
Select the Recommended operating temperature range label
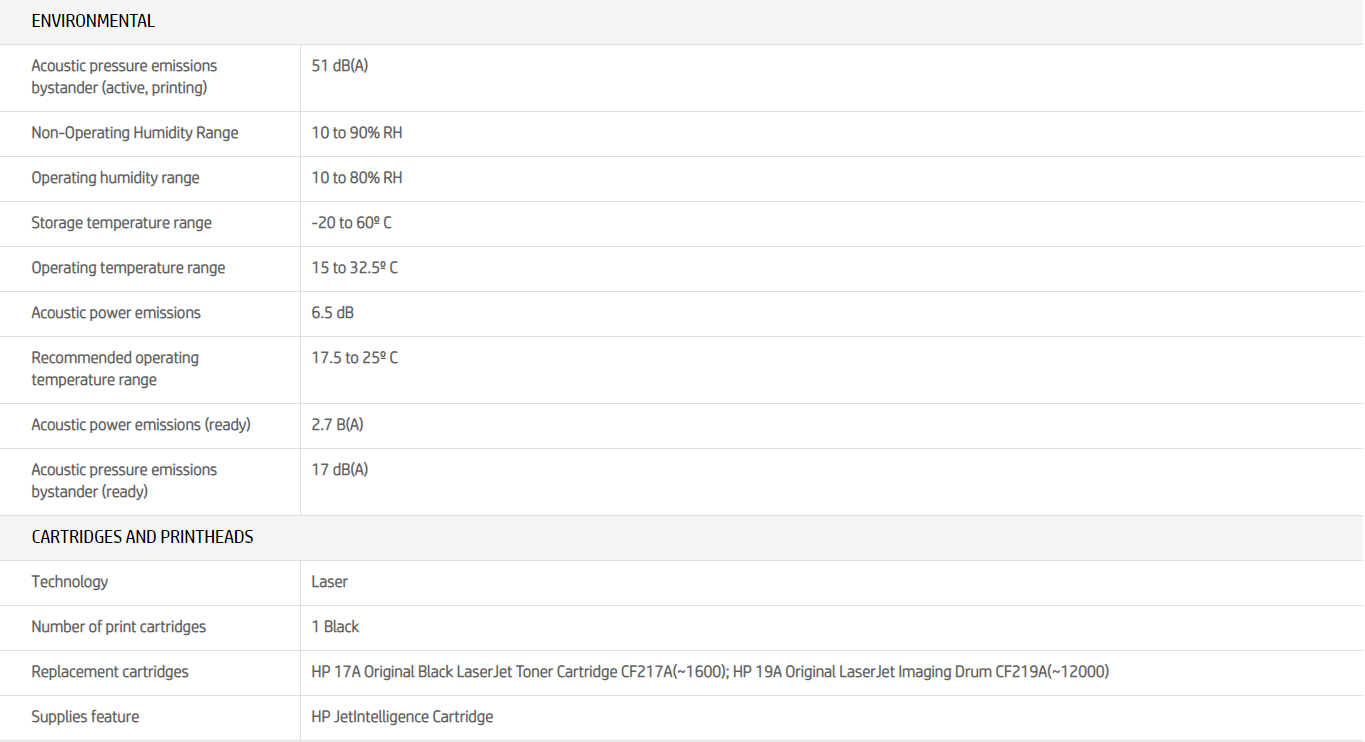(x=115, y=369)
